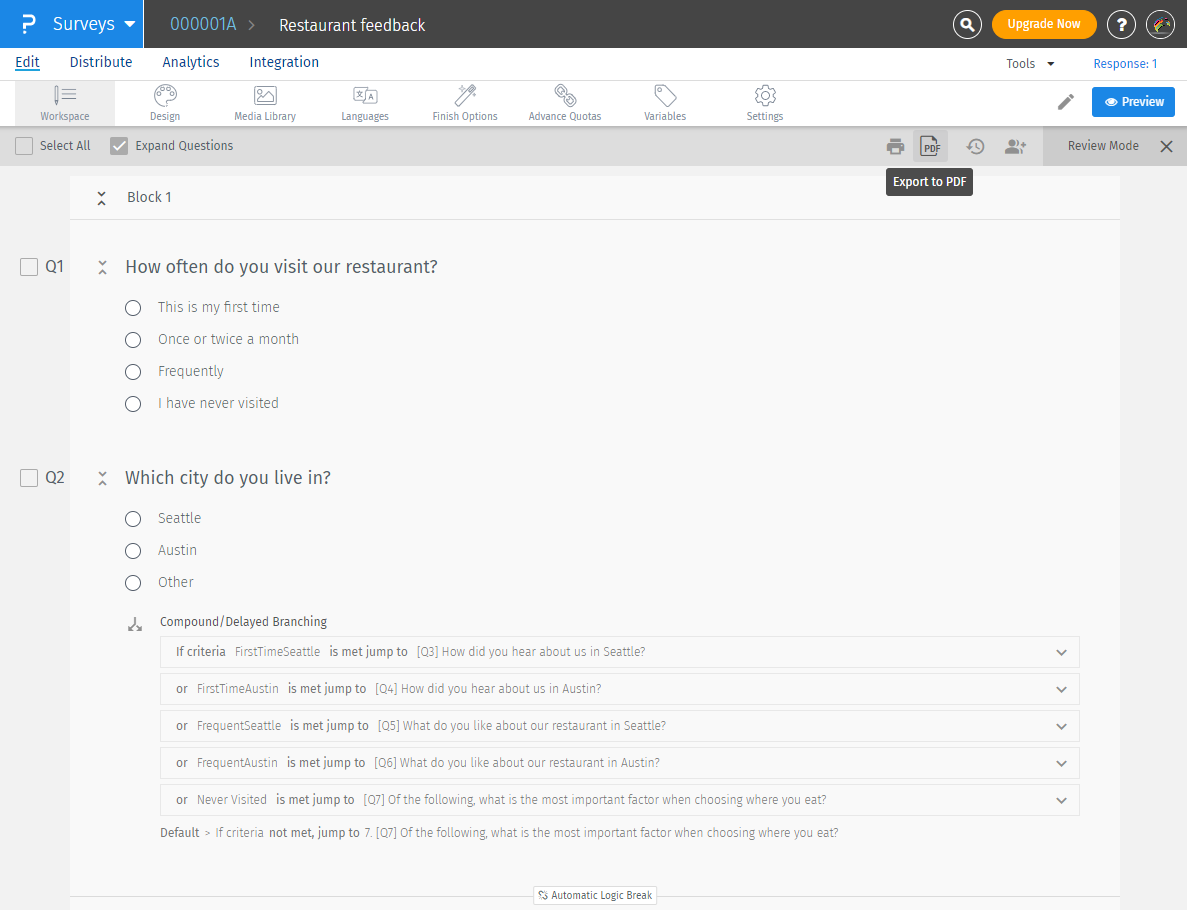The height and width of the screenshot is (910, 1187).
Task: Select the Other city radio option
Action: pyautogui.click(x=133, y=582)
